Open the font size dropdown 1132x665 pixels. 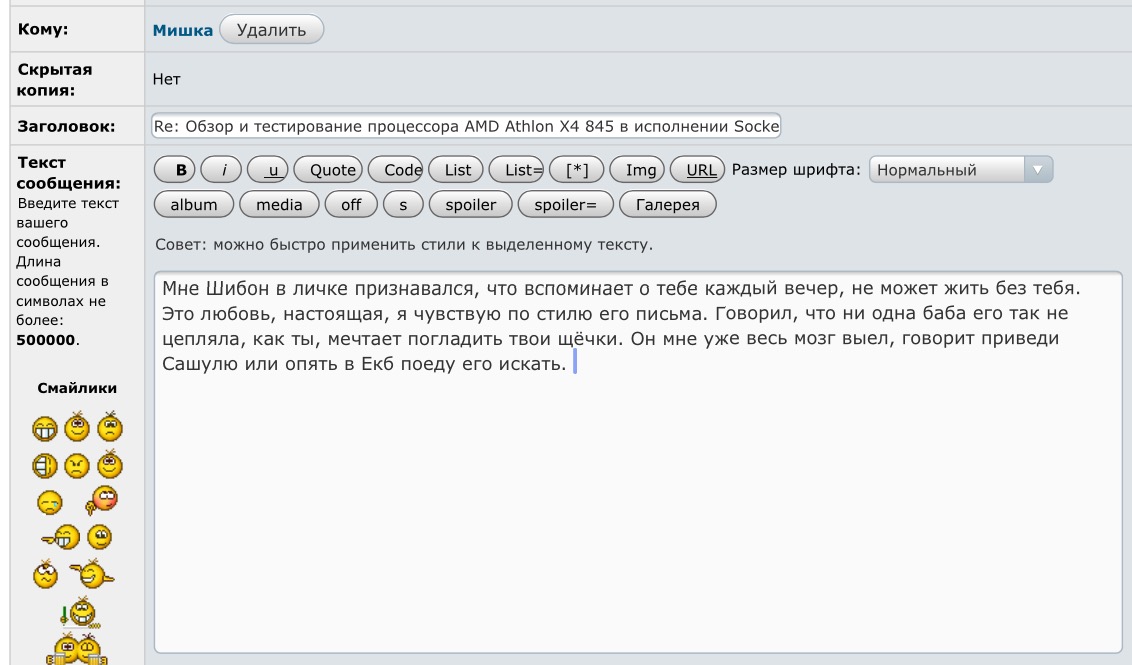tap(961, 170)
